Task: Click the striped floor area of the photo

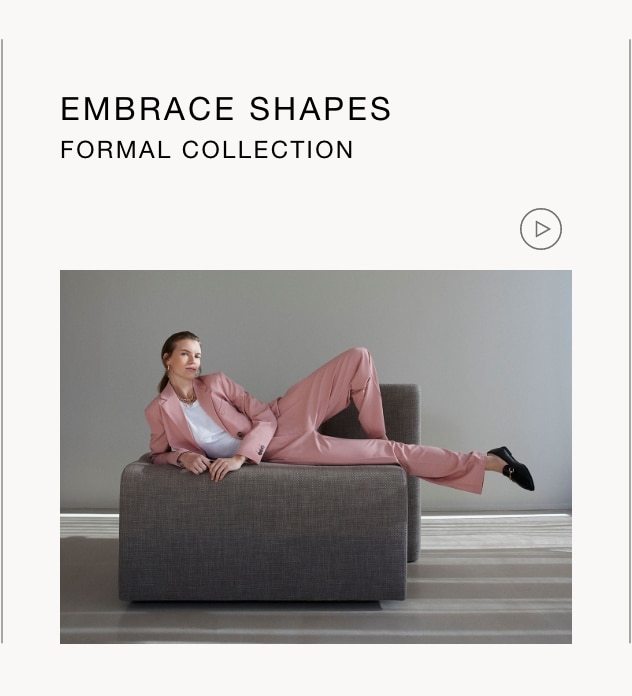Action: tap(488, 577)
